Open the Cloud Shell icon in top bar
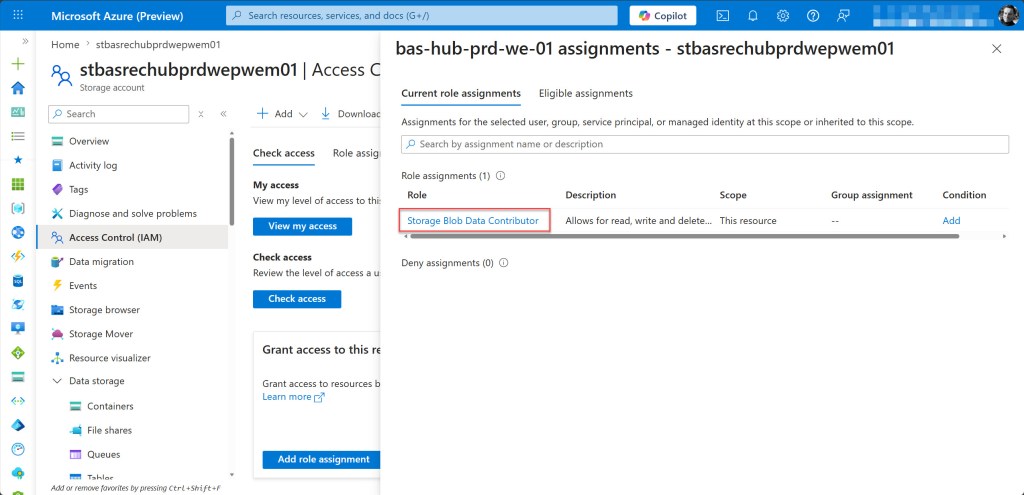Viewport: 1024px width, 495px height. point(723,16)
